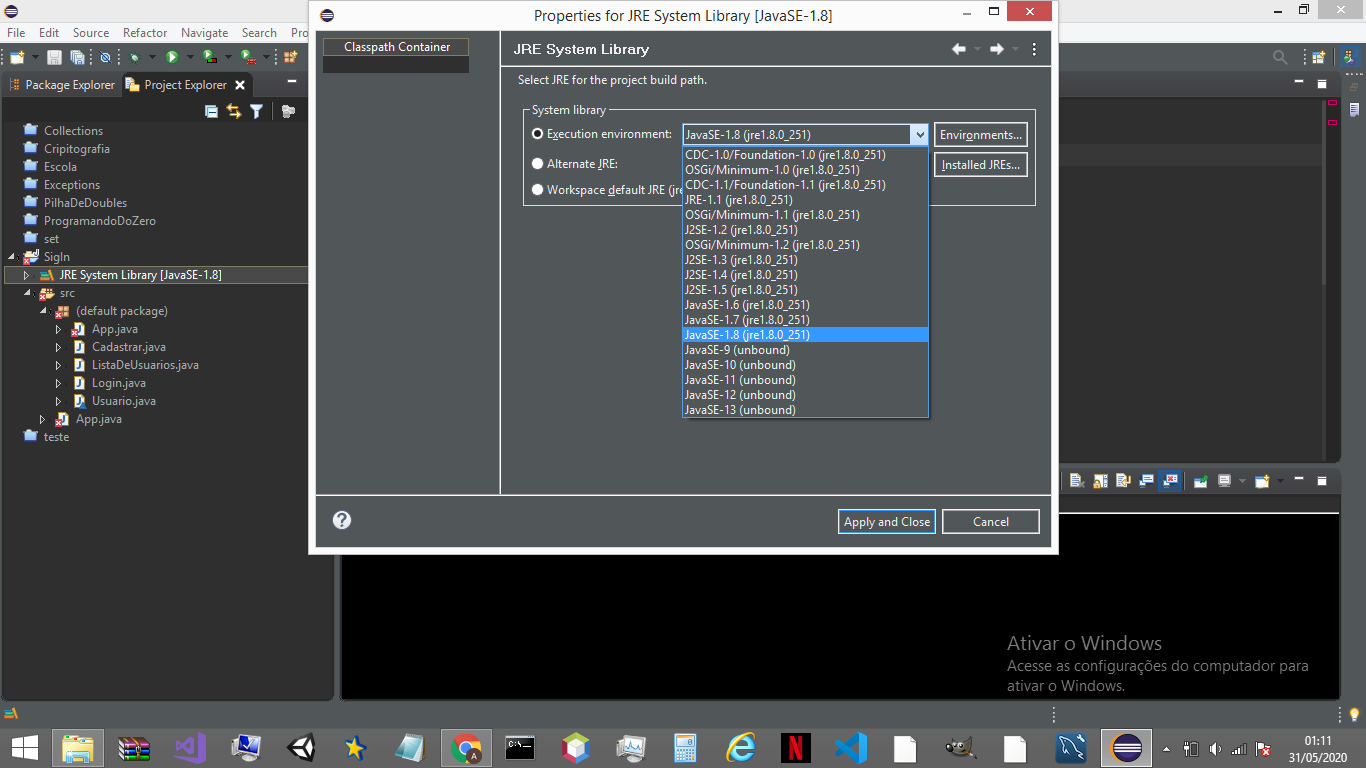Select the ProgramandoDoZero project
The image size is (1366, 768).
[99, 221]
